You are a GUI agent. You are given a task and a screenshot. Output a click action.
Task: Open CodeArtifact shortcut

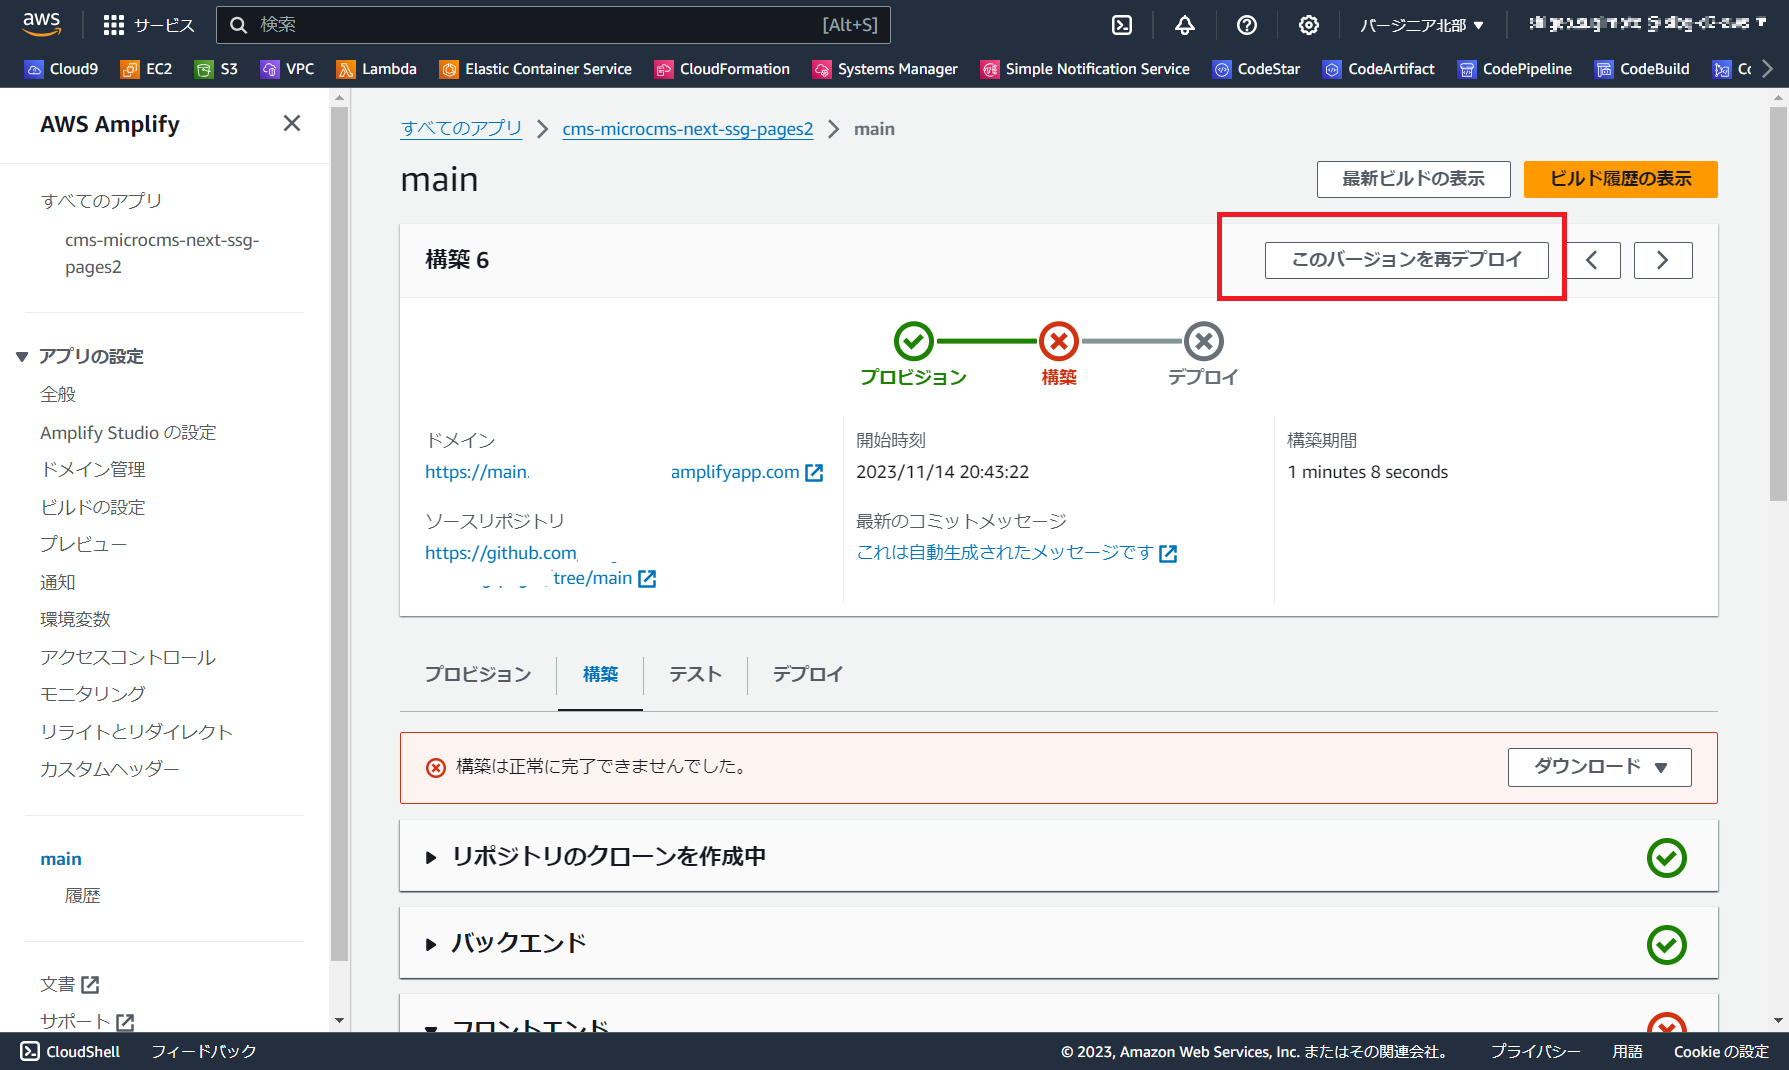coord(1379,69)
